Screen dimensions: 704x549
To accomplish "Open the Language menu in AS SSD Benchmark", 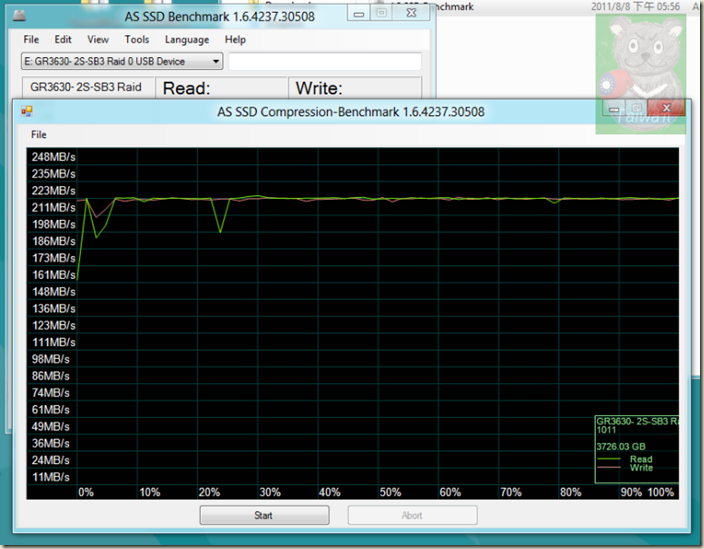I will tap(187, 40).
